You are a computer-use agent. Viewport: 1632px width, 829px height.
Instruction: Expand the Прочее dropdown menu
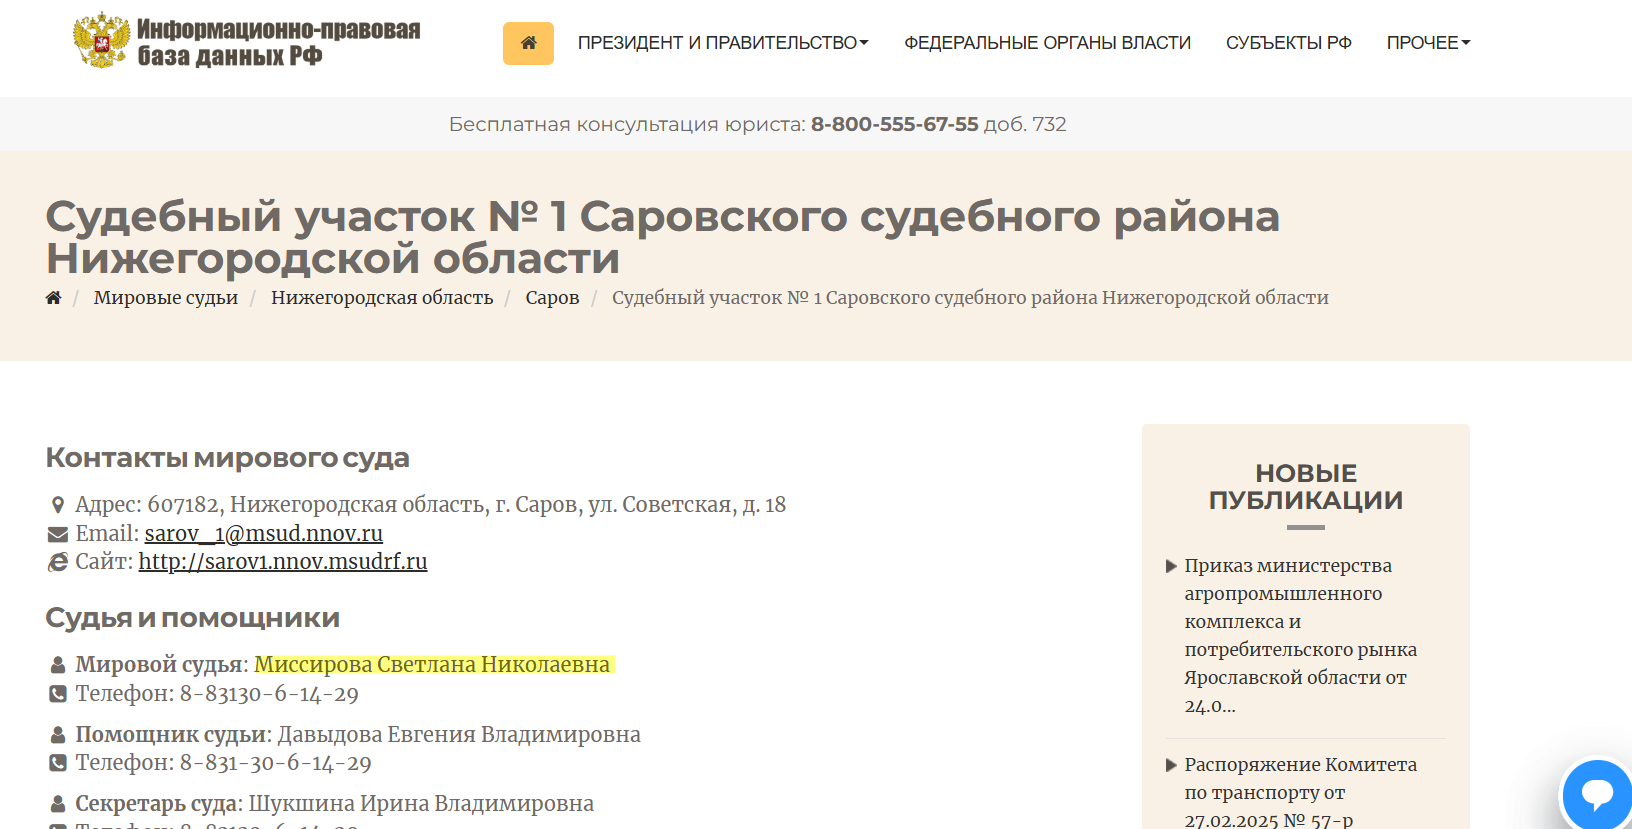(1428, 43)
